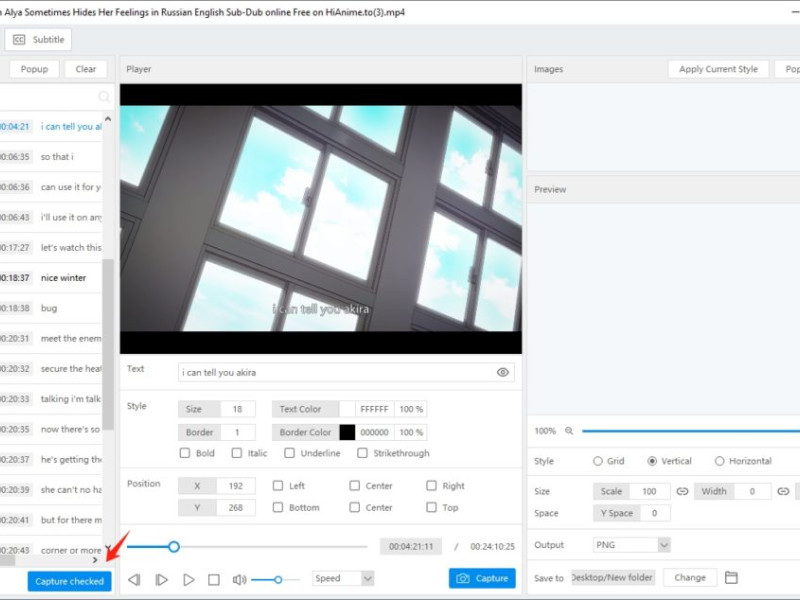The image size is (800, 600).
Task: Click the Y position value field
Action: click(236, 508)
